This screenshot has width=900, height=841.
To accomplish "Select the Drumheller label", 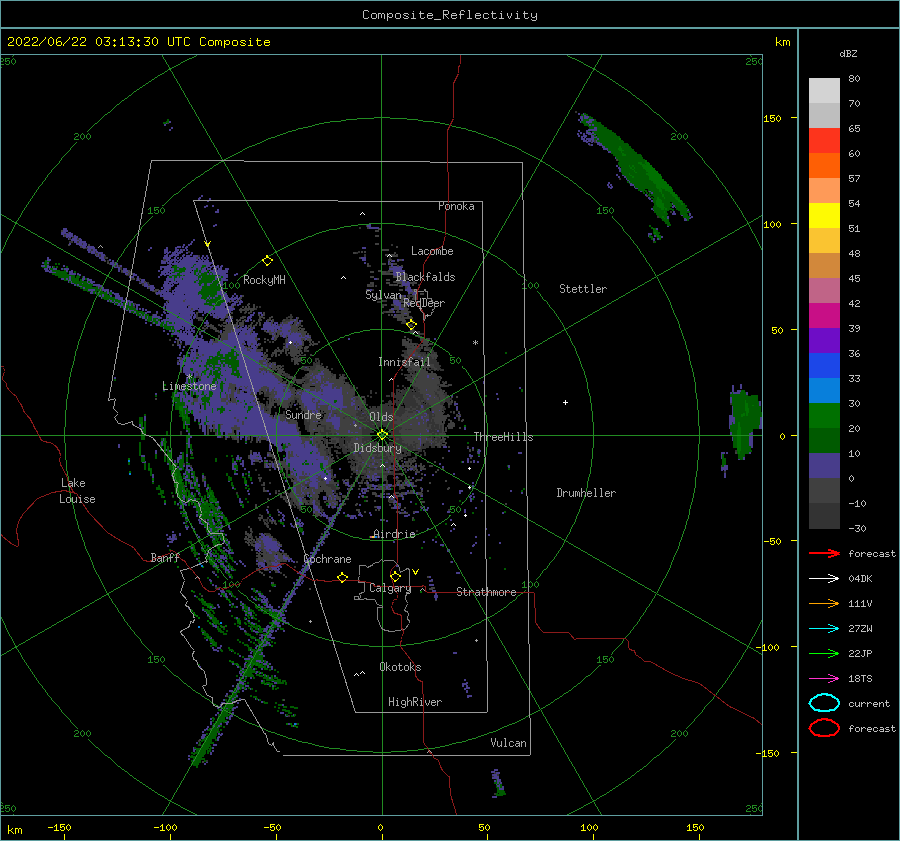I will 586,493.
